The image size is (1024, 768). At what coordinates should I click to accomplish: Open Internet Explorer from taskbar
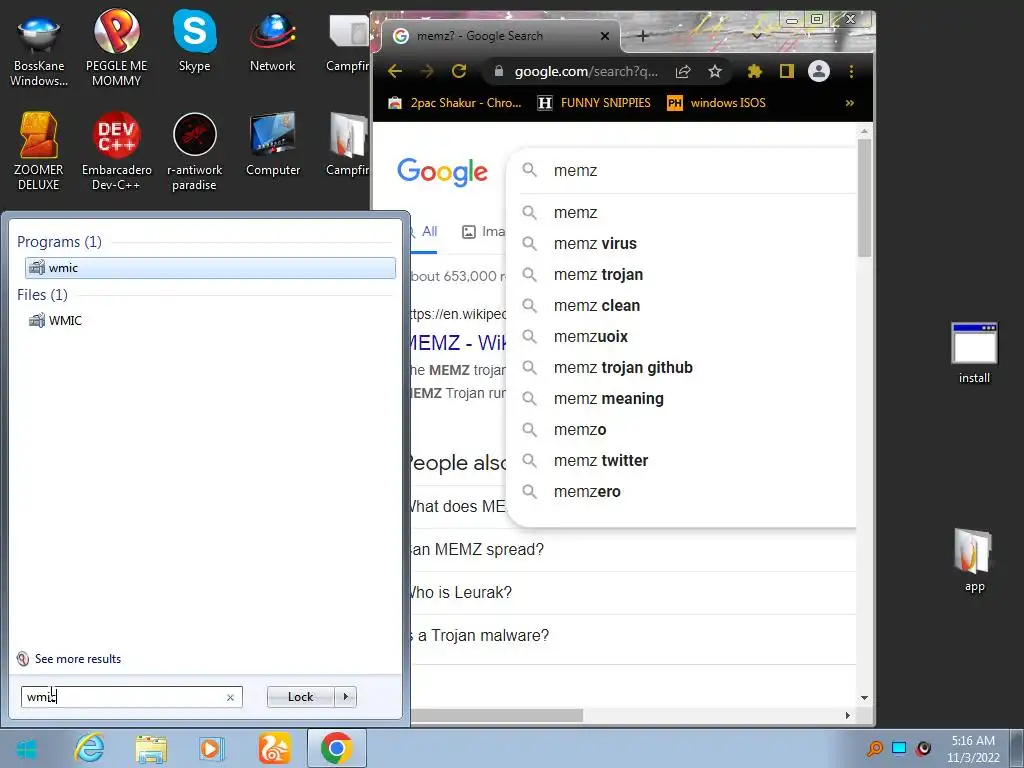[x=89, y=748]
